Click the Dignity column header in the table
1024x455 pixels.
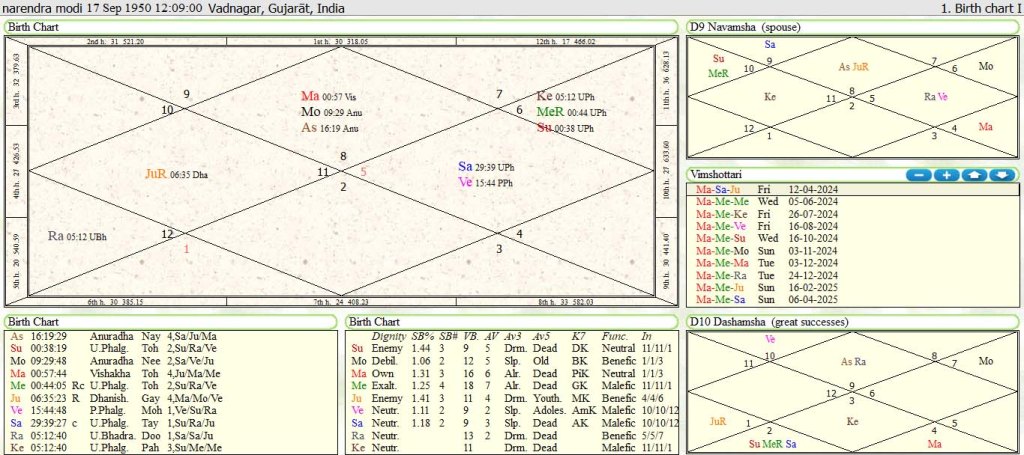point(387,336)
